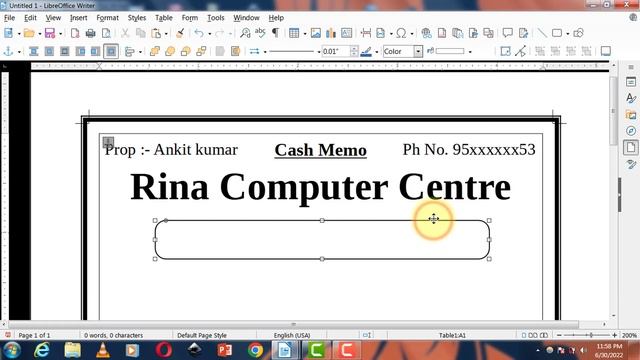Screen dimensions: 640x360
Task: Toggle the Wrap Parallel option
Action: pos(49,51)
